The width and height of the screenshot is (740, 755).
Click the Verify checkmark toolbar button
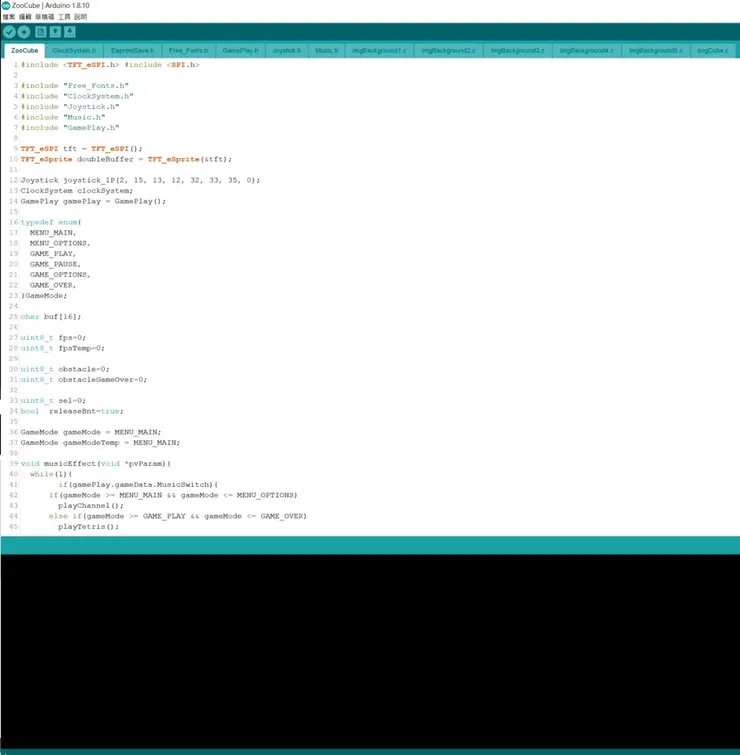[x=9, y=32]
